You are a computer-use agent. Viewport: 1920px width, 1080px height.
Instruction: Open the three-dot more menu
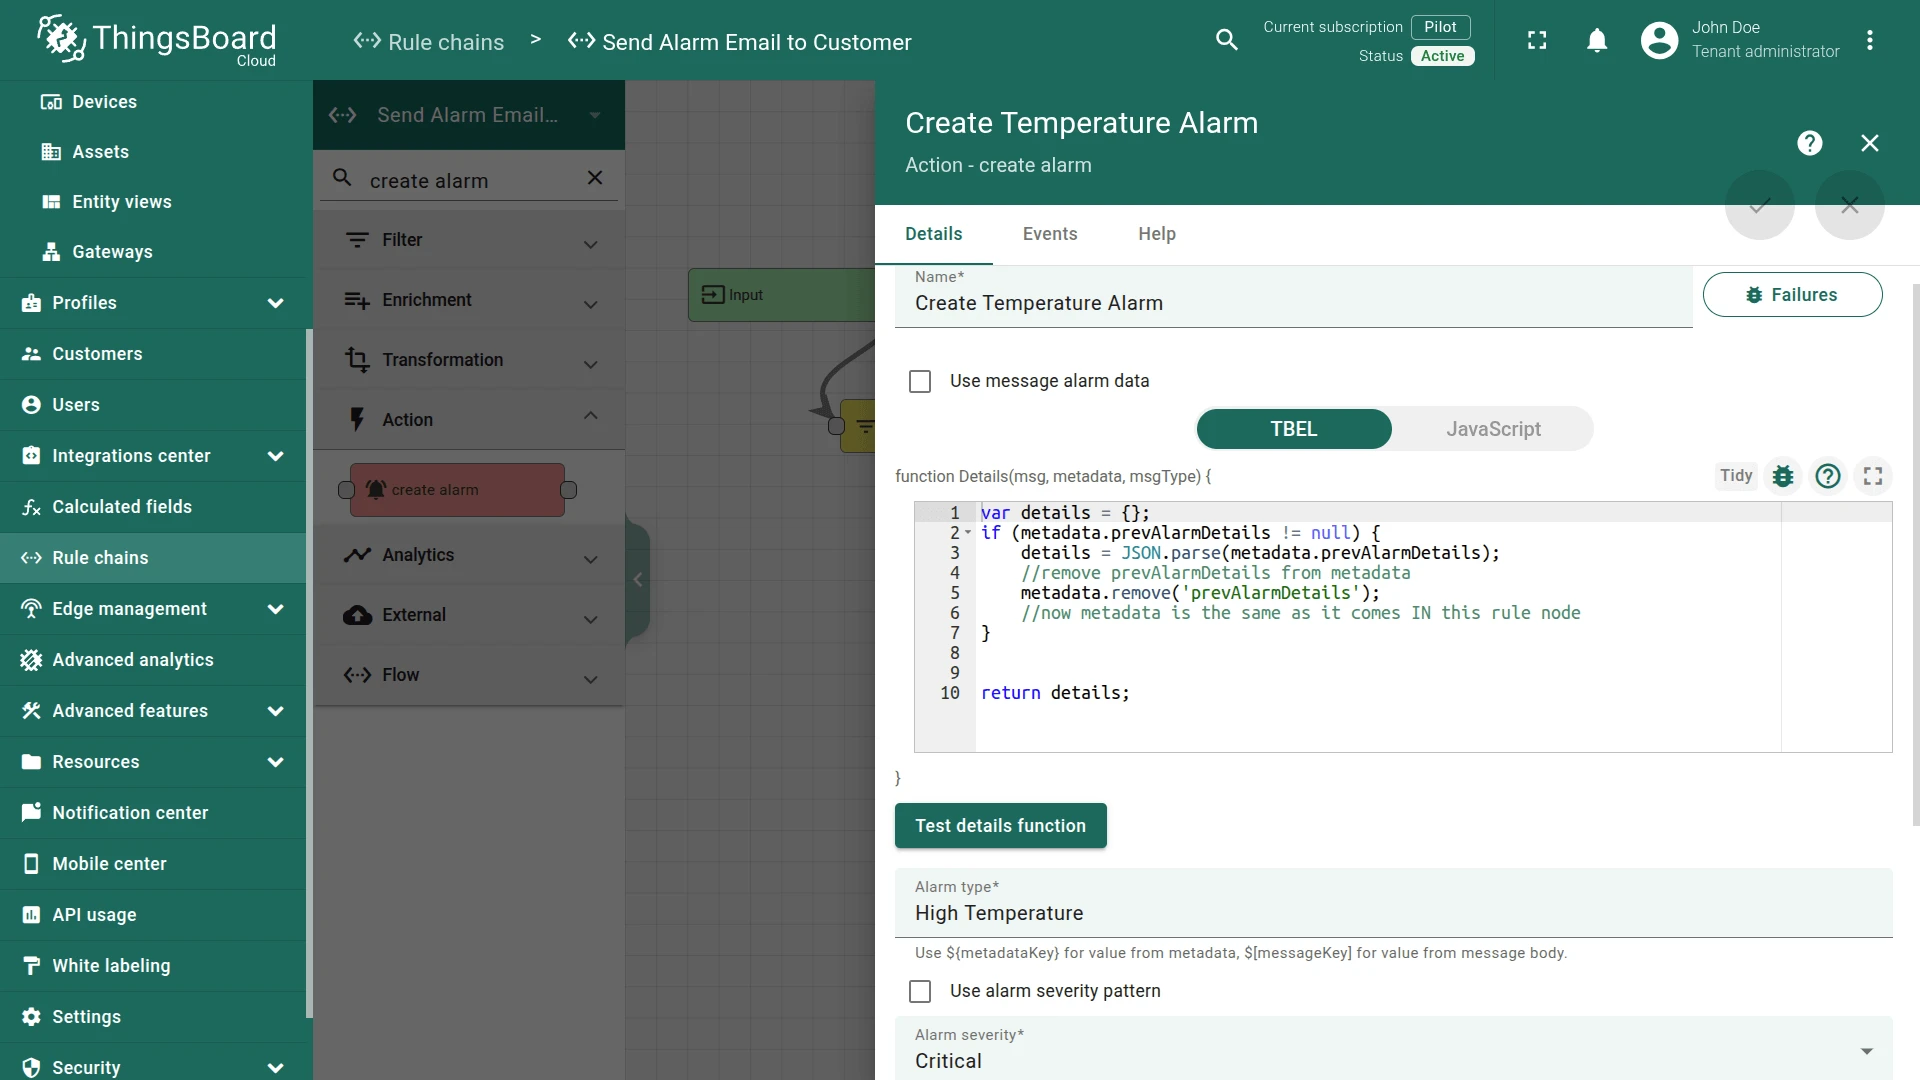pyautogui.click(x=1869, y=40)
